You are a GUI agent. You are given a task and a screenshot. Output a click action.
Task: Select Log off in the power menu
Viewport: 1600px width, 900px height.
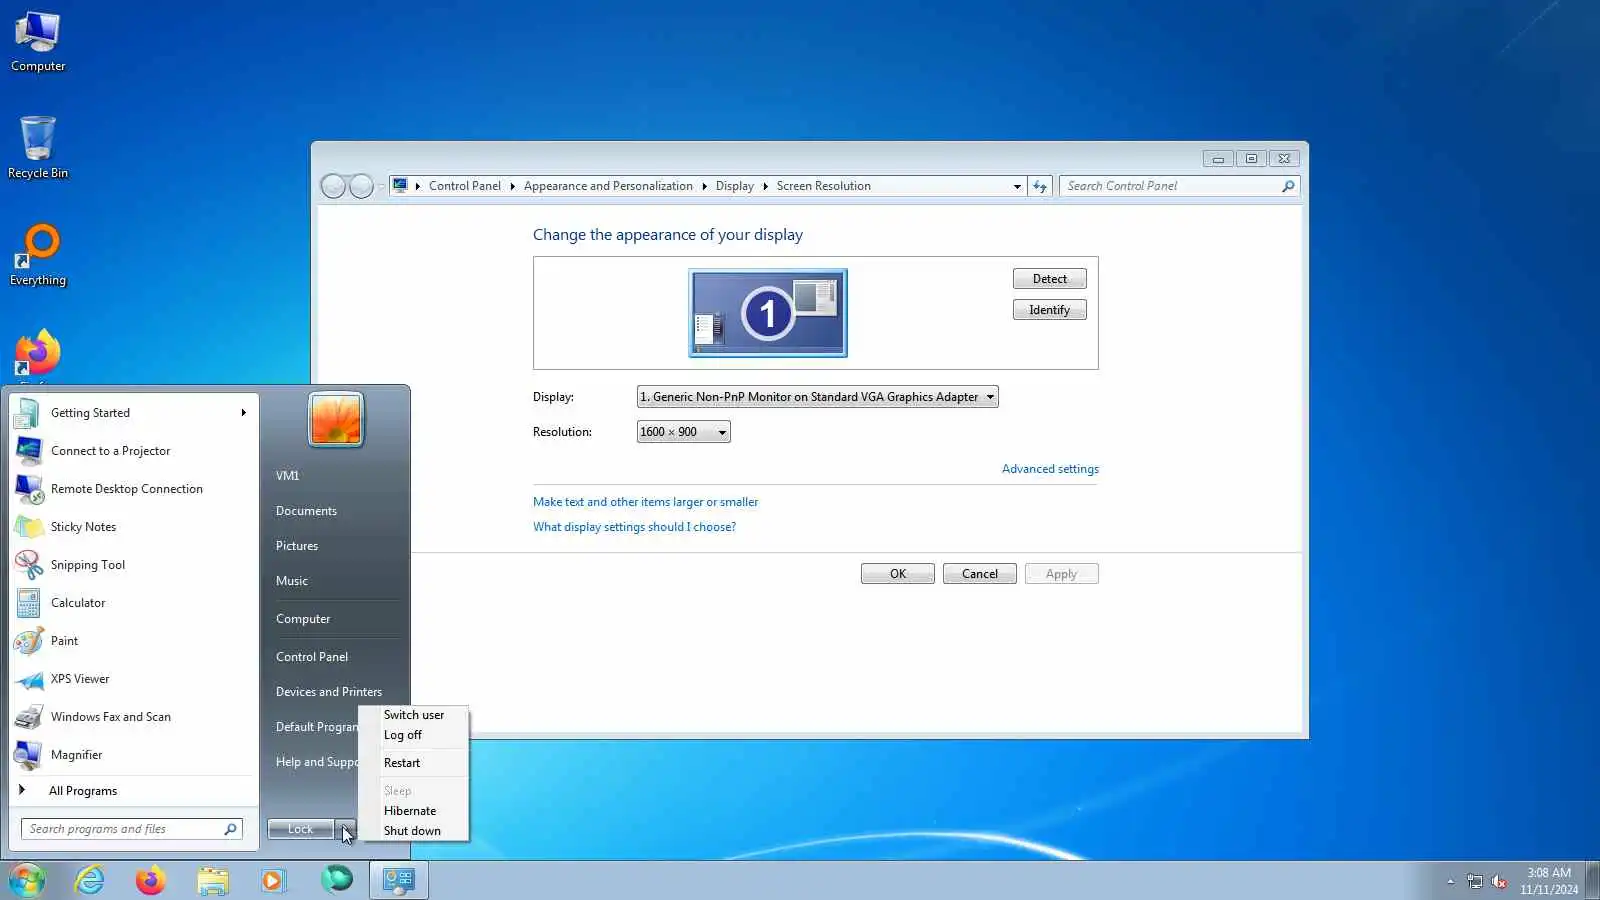403,735
